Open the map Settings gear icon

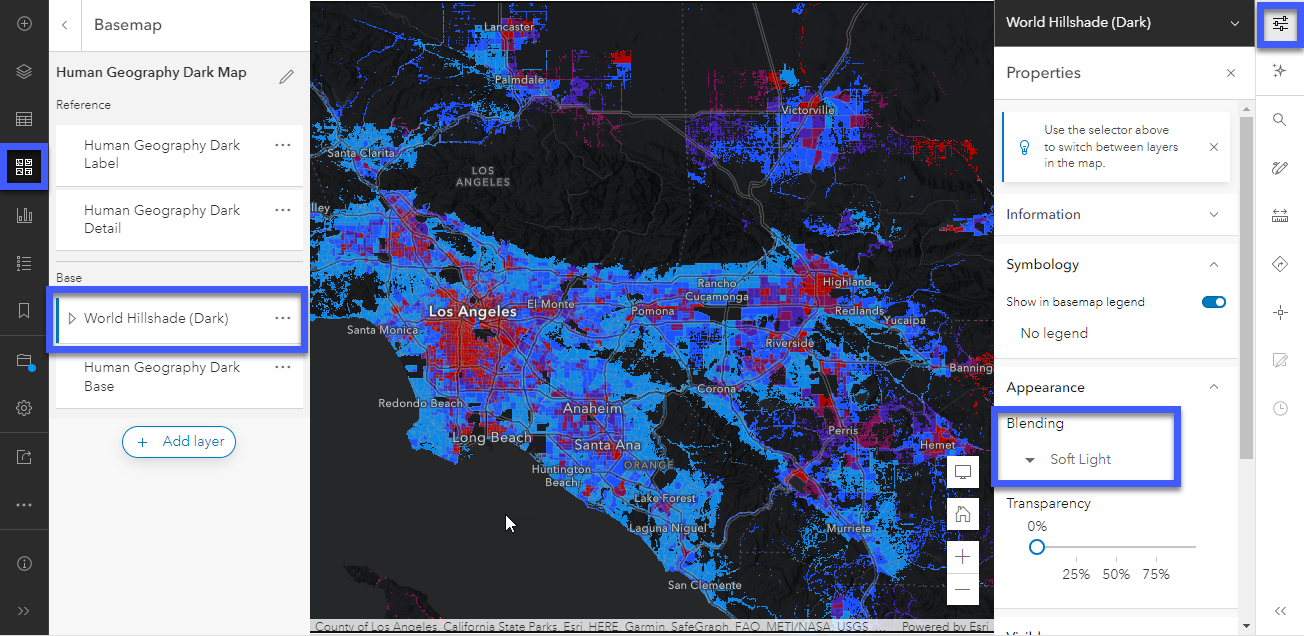coord(24,408)
